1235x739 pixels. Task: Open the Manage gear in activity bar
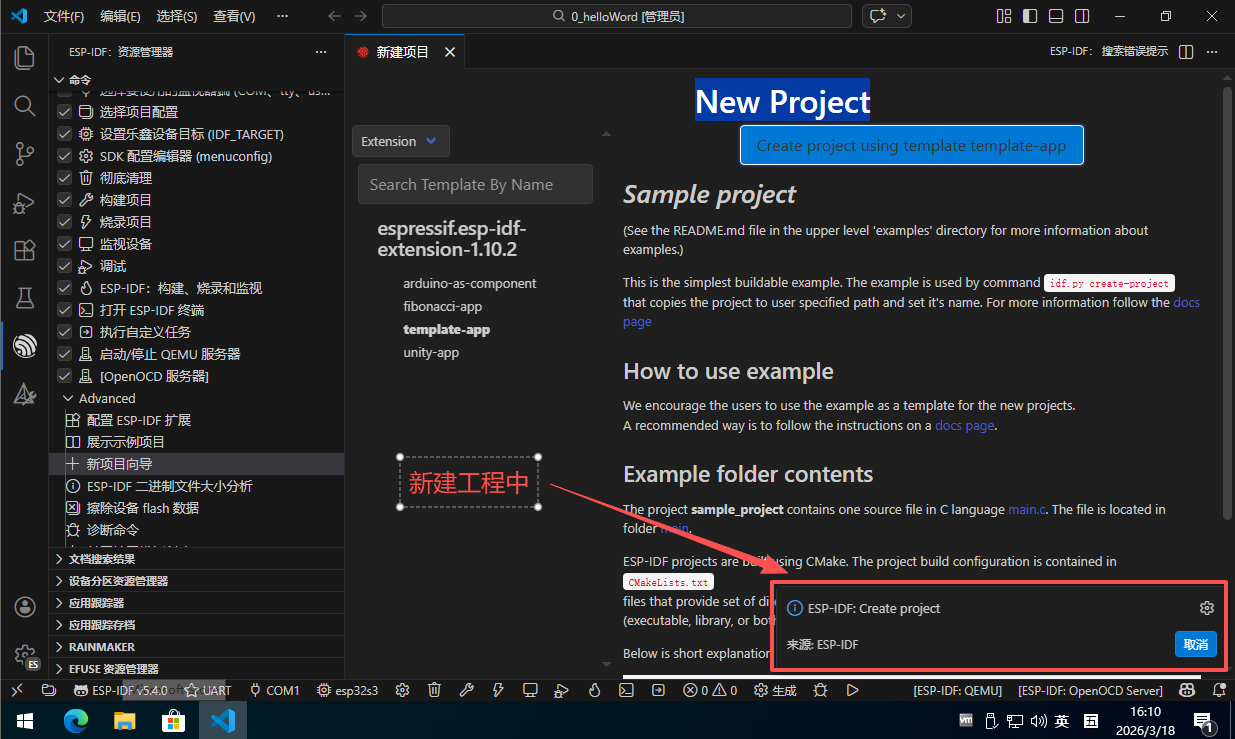pyautogui.click(x=24, y=655)
